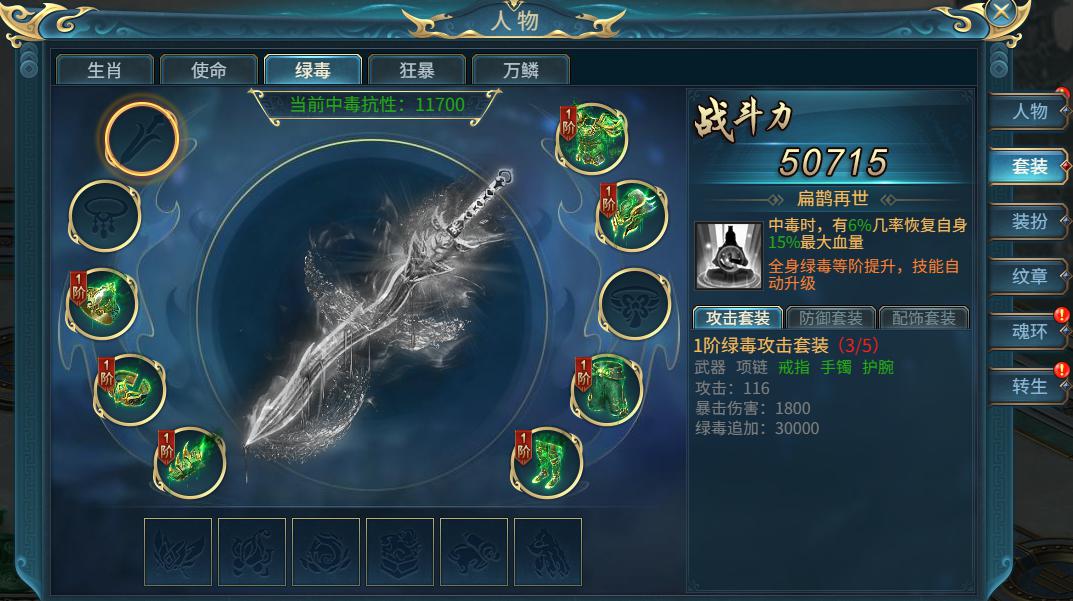The image size is (1073, 601).
Task: Switch to the 狂暴 tab
Action: tap(417, 70)
